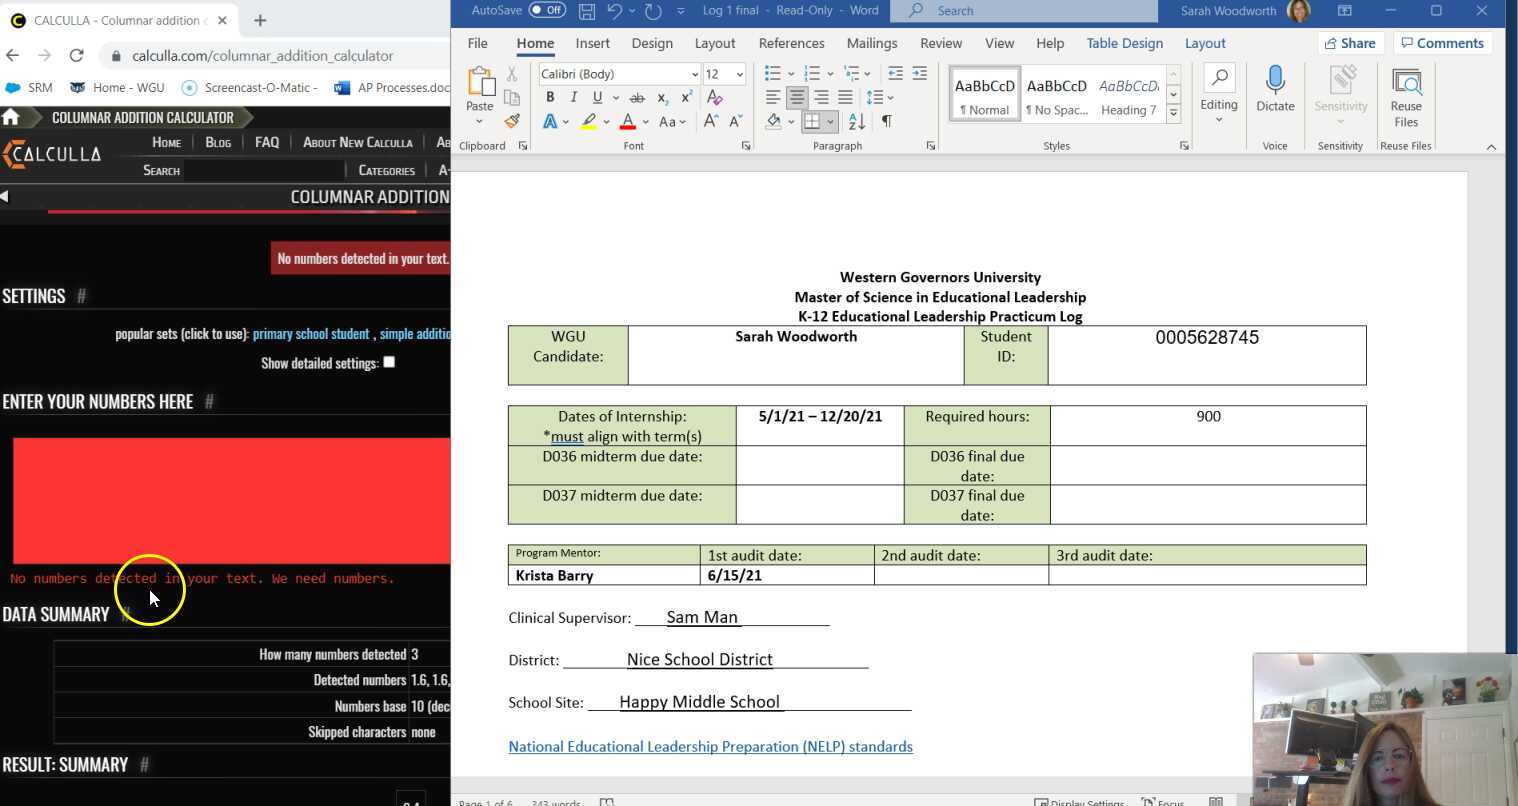The width and height of the screenshot is (1518, 806).
Task: Open the References ribbon tab
Action: coord(791,43)
